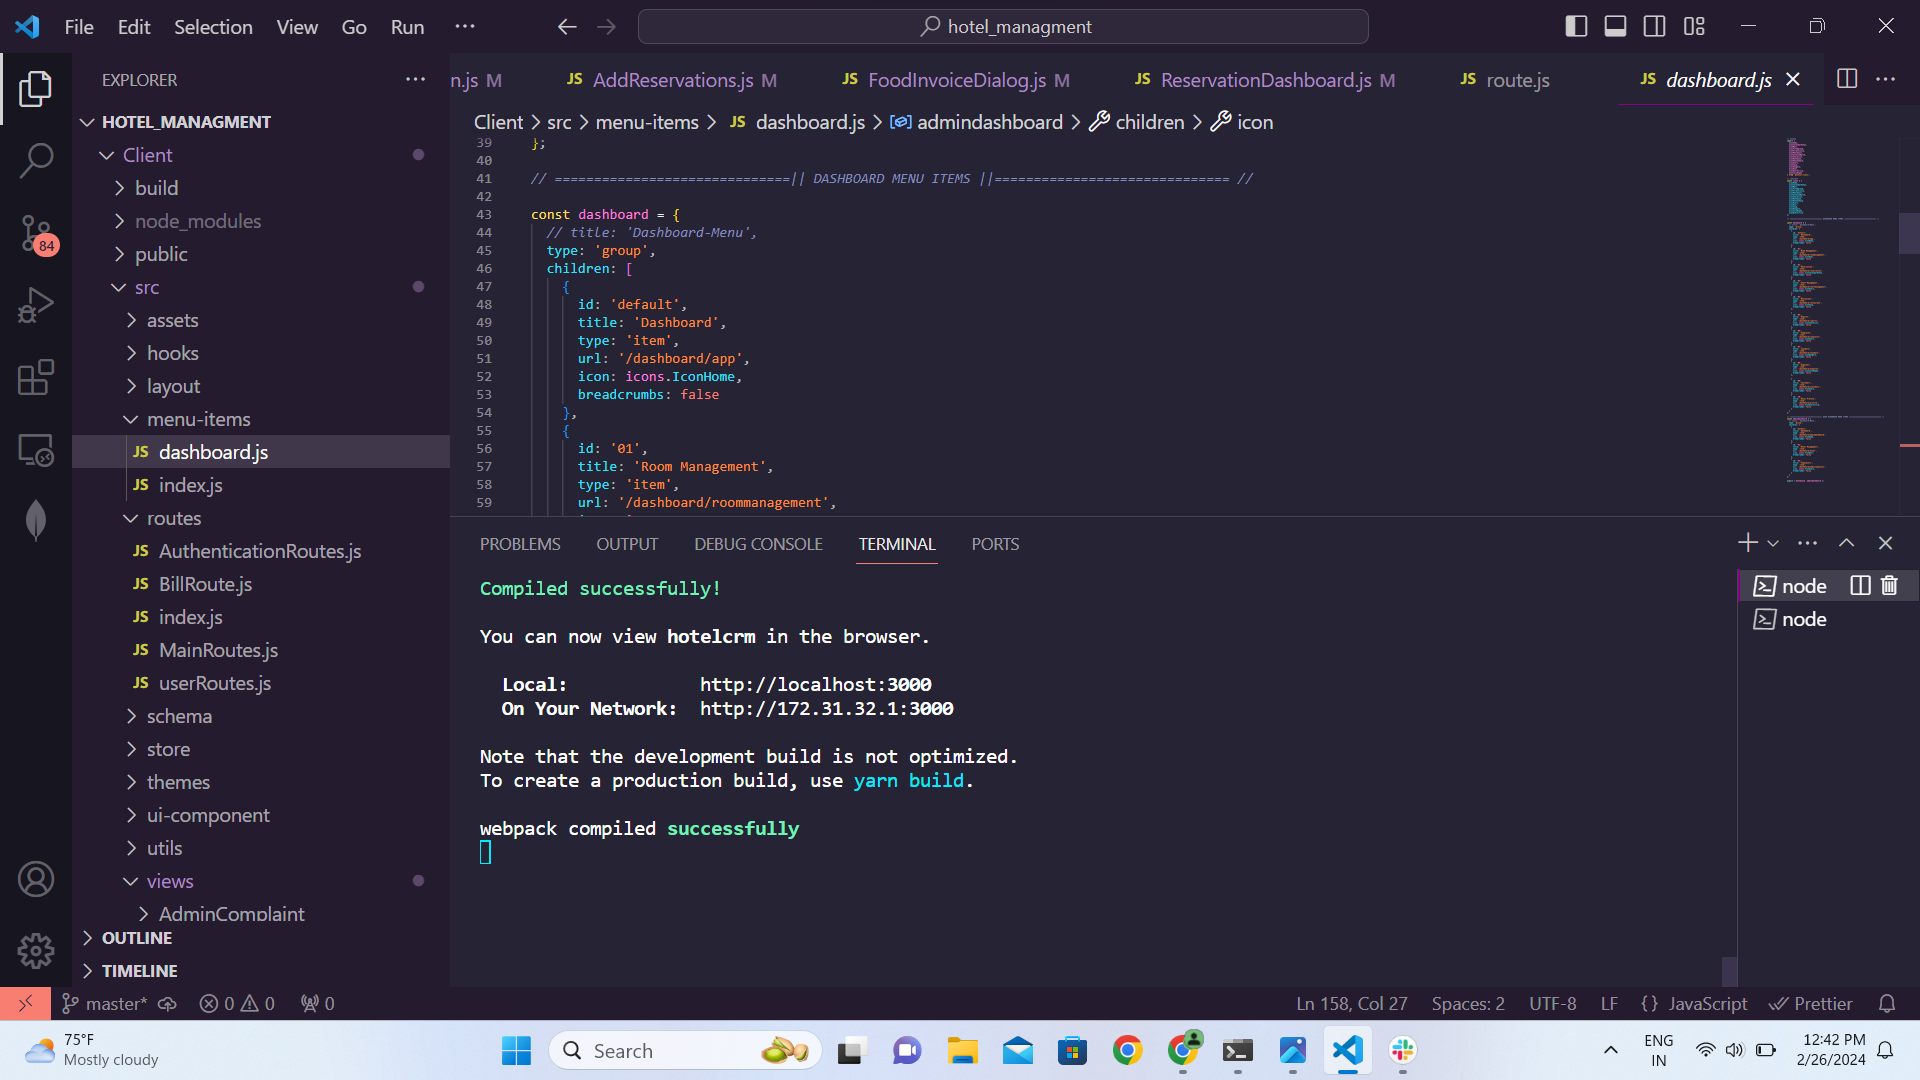Viewport: 1920px width, 1080px height.
Task: Open the MongoDB leaf icon view
Action: click(x=36, y=520)
